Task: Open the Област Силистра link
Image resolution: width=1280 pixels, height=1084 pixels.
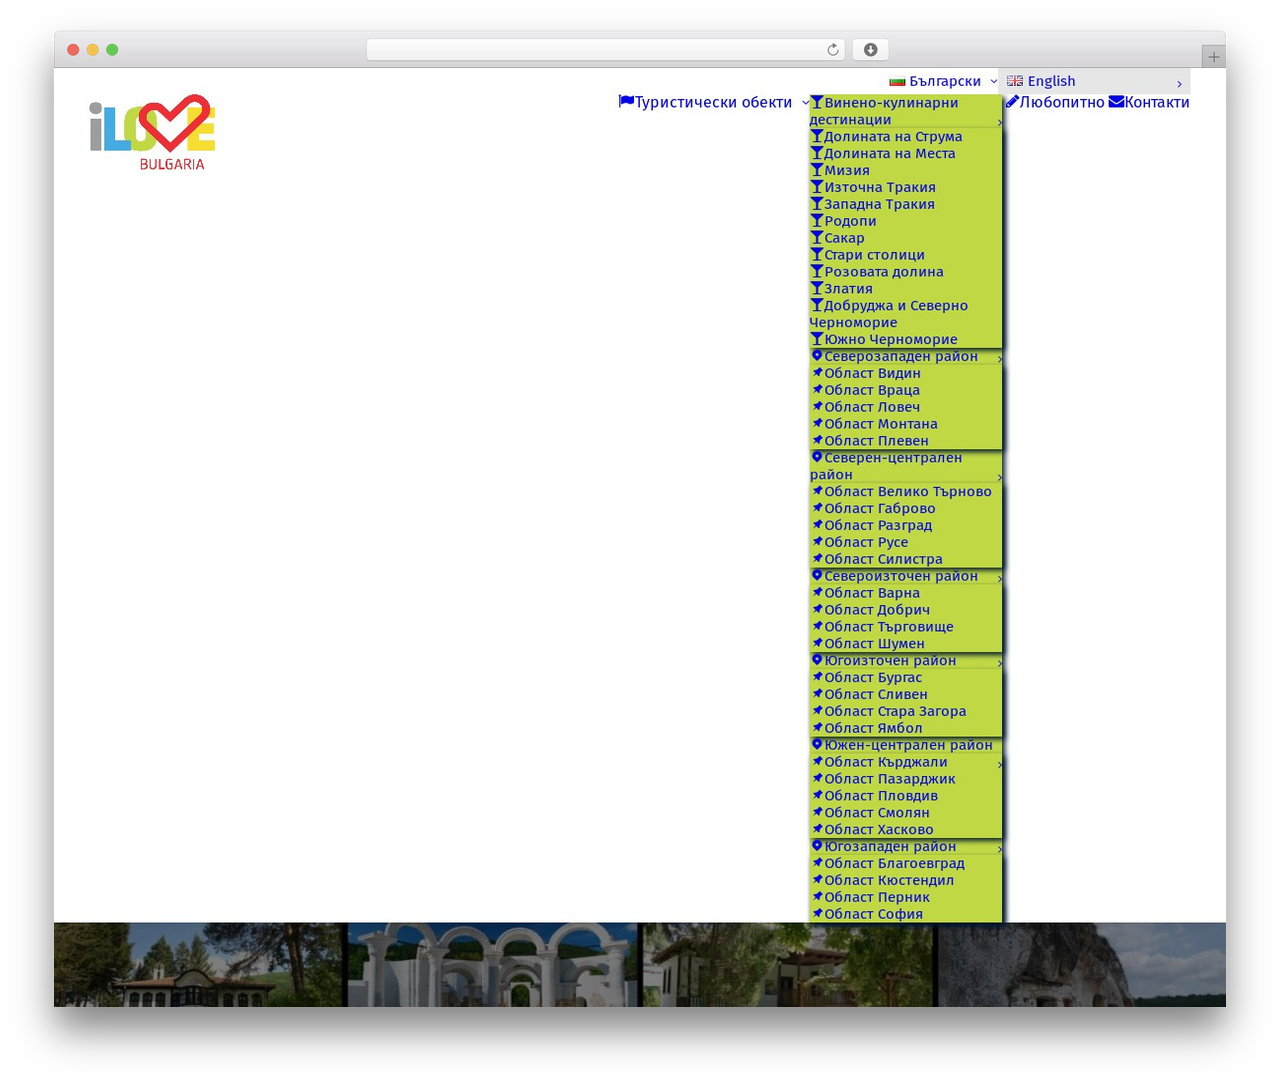Action: click(x=884, y=559)
